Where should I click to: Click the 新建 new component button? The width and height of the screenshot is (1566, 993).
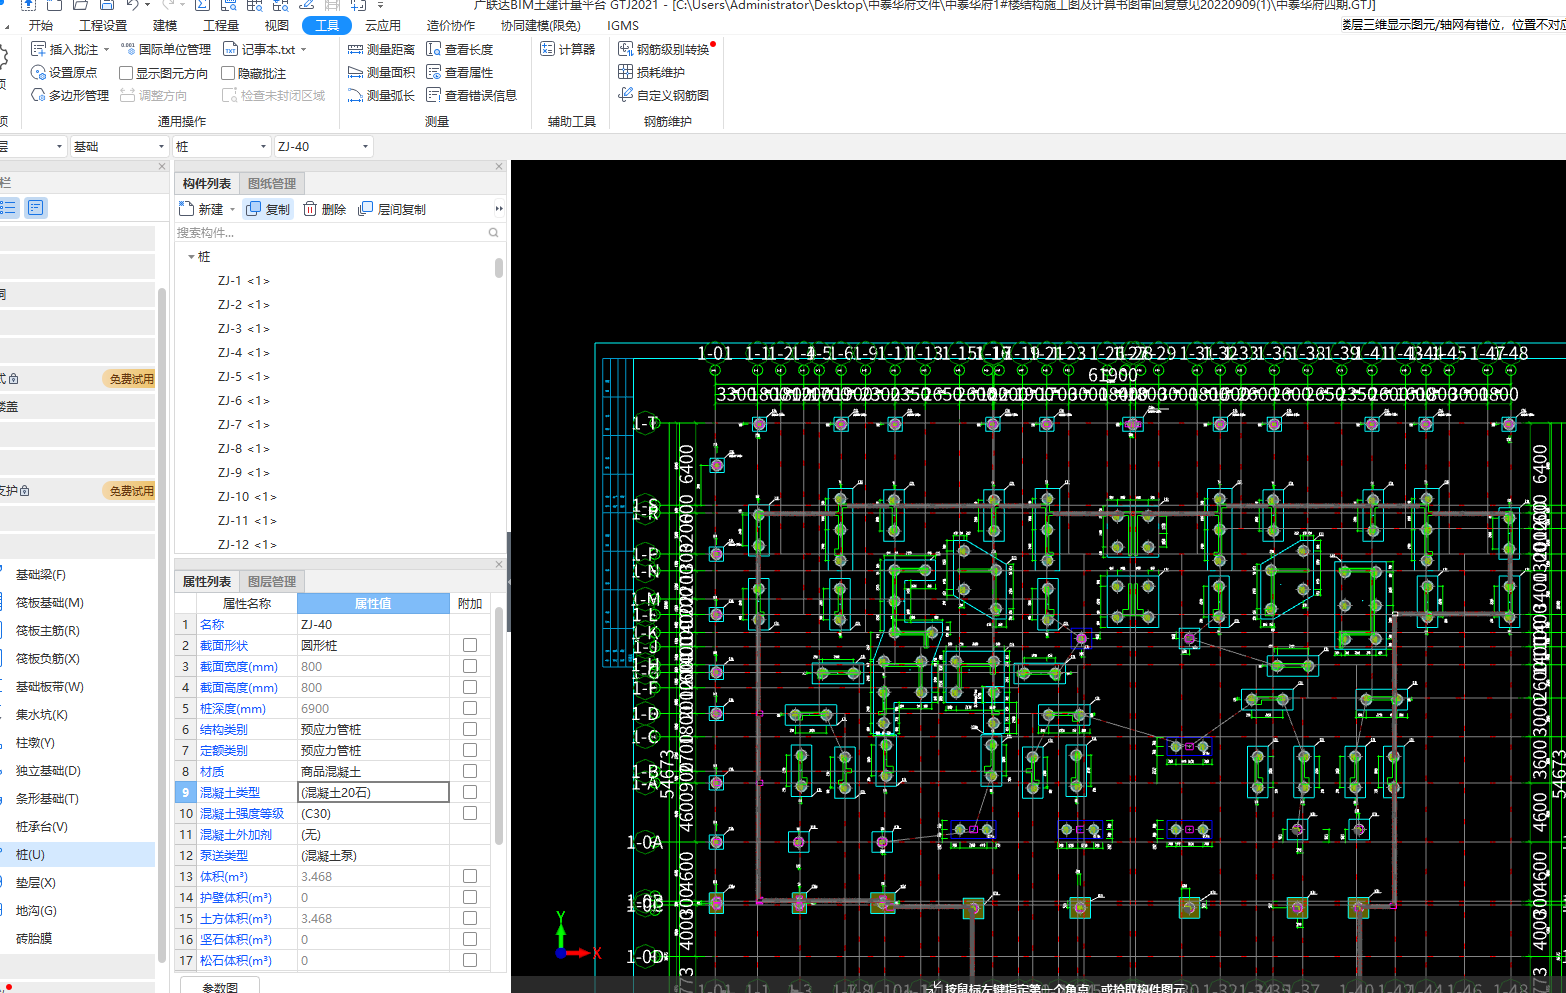pyautogui.click(x=202, y=209)
